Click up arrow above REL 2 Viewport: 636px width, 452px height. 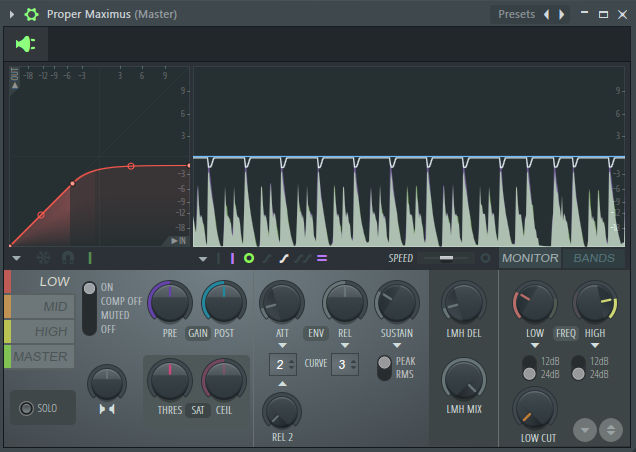[282, 383]
